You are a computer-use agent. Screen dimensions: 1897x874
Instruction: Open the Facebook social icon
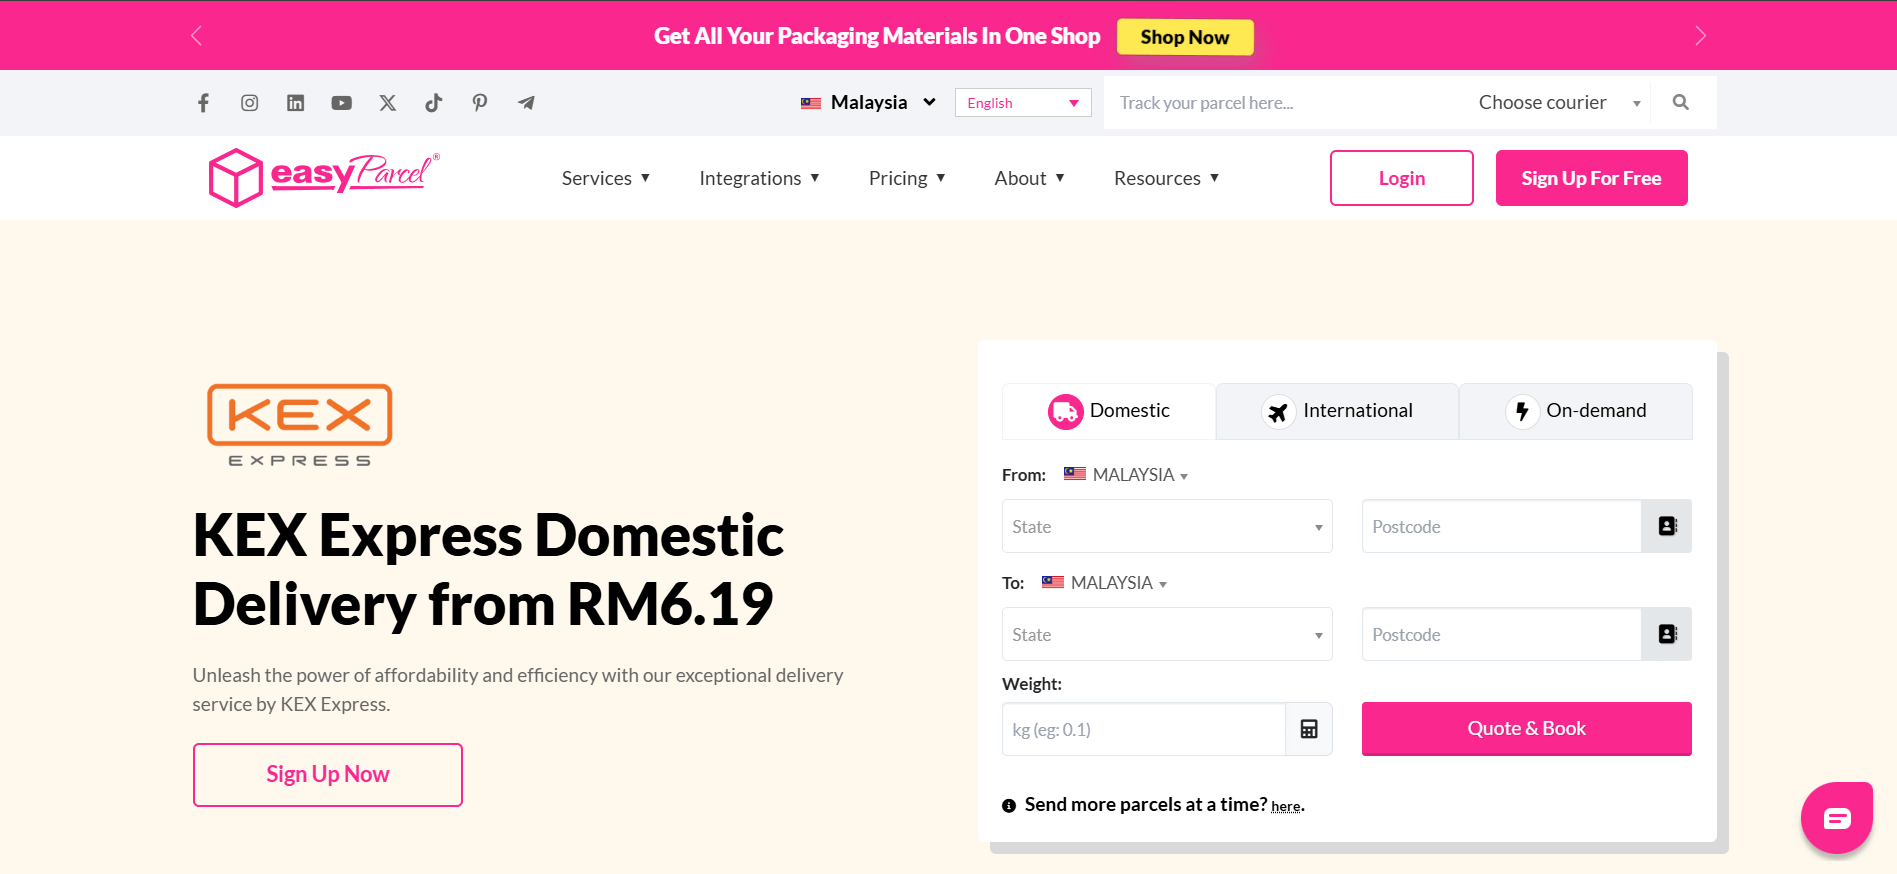click(x=203, y=103)
